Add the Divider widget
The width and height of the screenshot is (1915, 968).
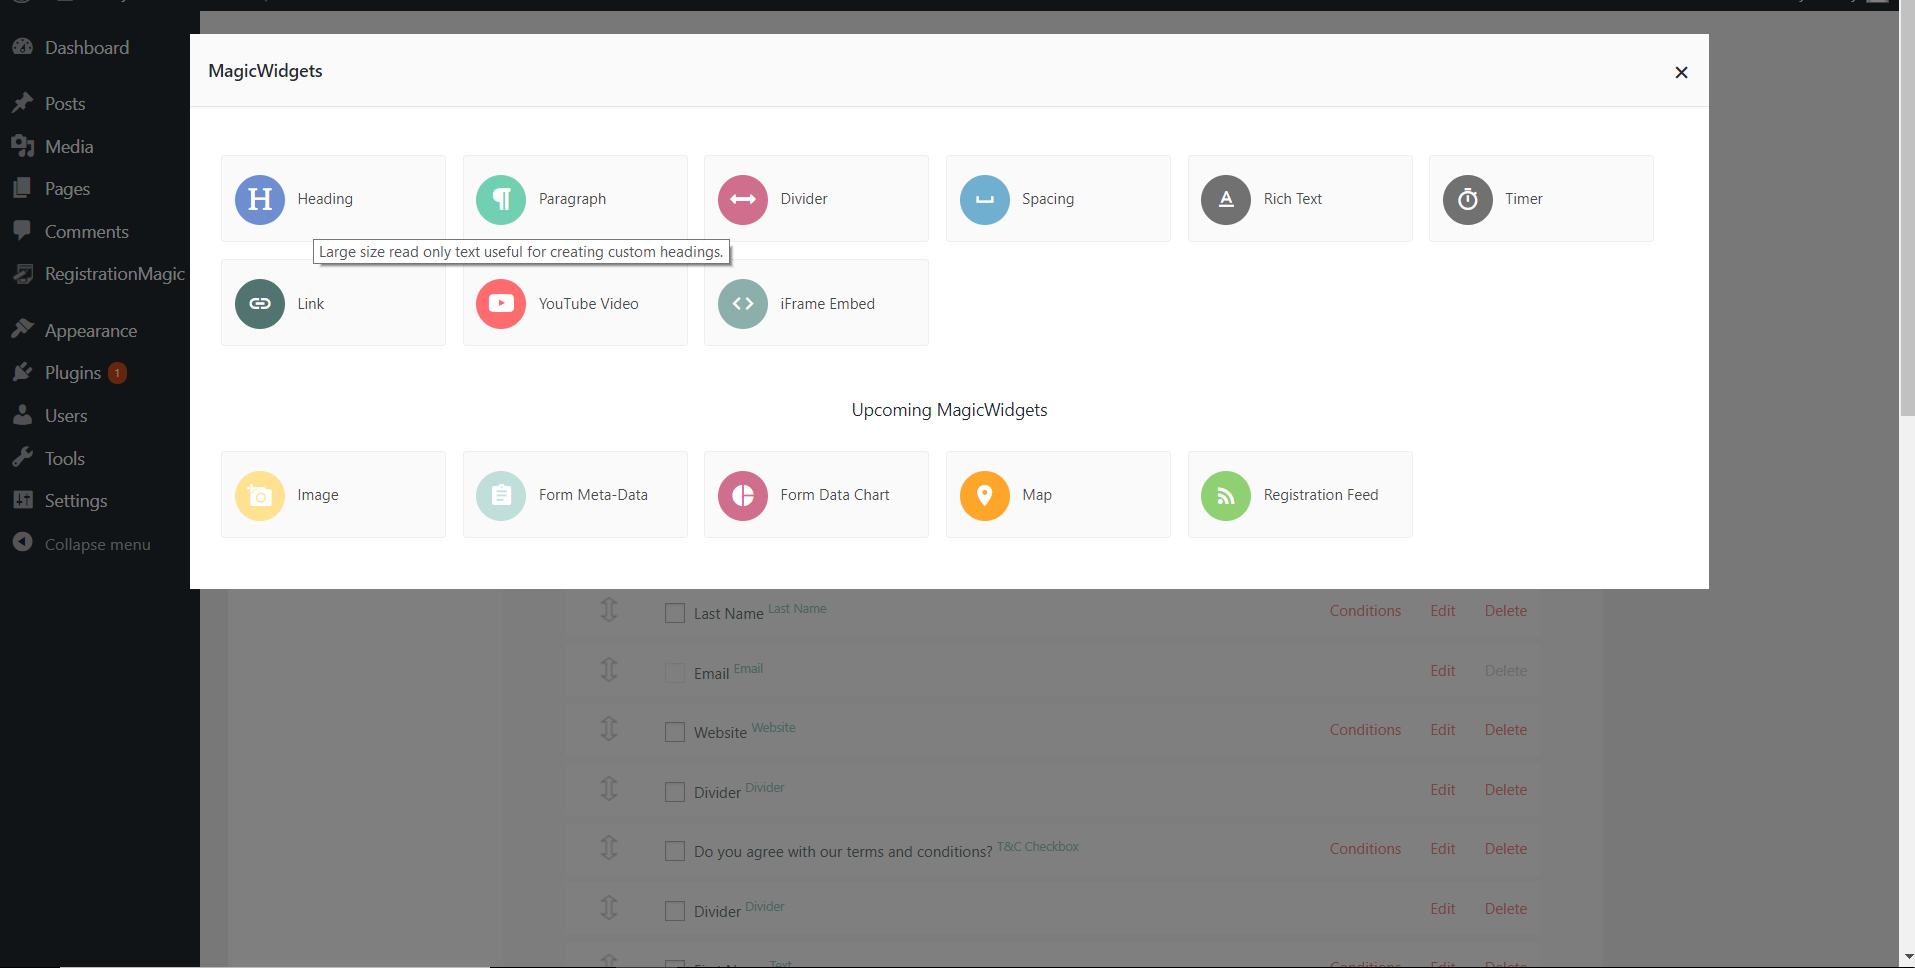(x=816, y=198)
